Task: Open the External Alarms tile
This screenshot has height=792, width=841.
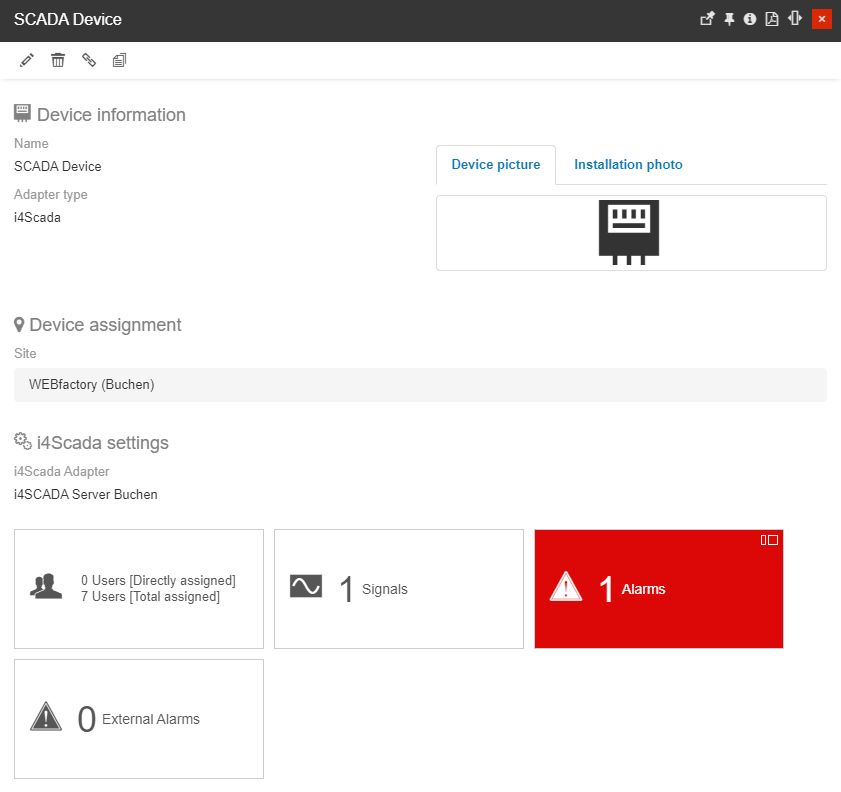Action: (x=139, y=719)
